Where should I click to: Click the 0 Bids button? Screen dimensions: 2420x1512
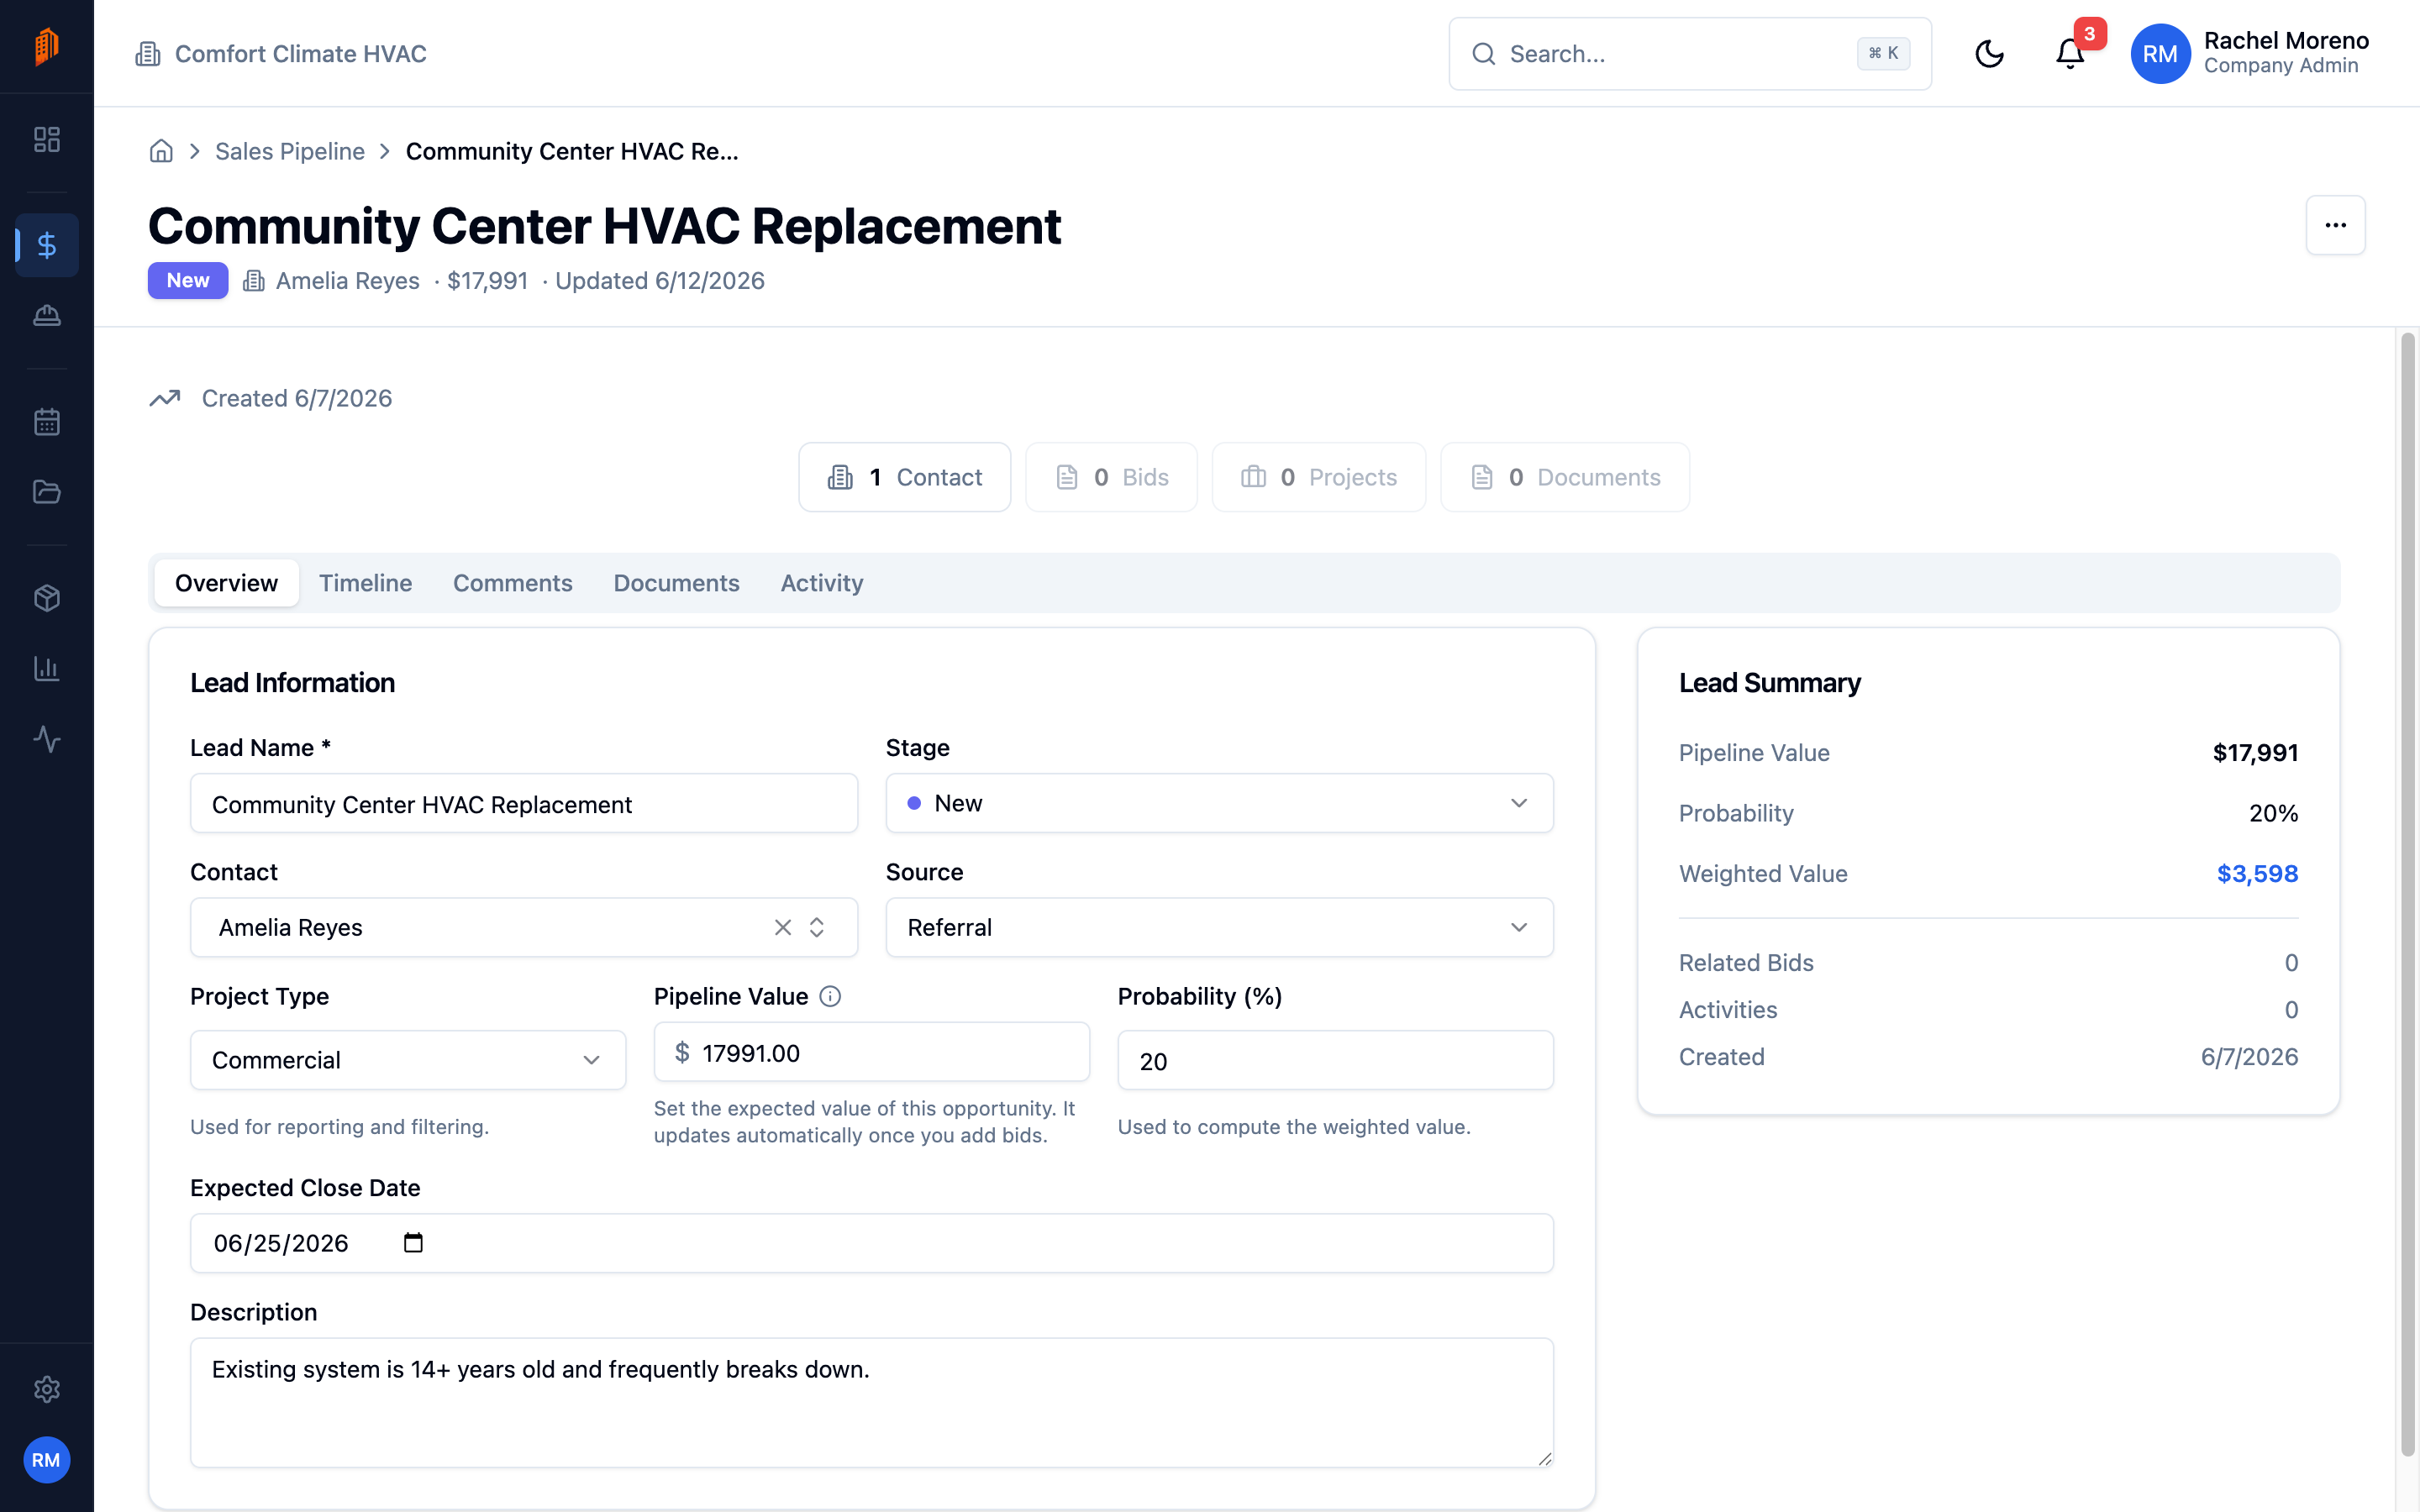coord(1111,477)
